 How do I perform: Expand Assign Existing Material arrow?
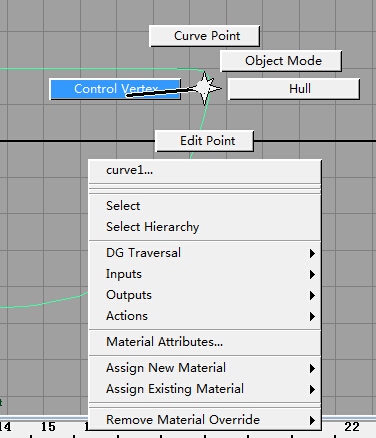[312, 389]
